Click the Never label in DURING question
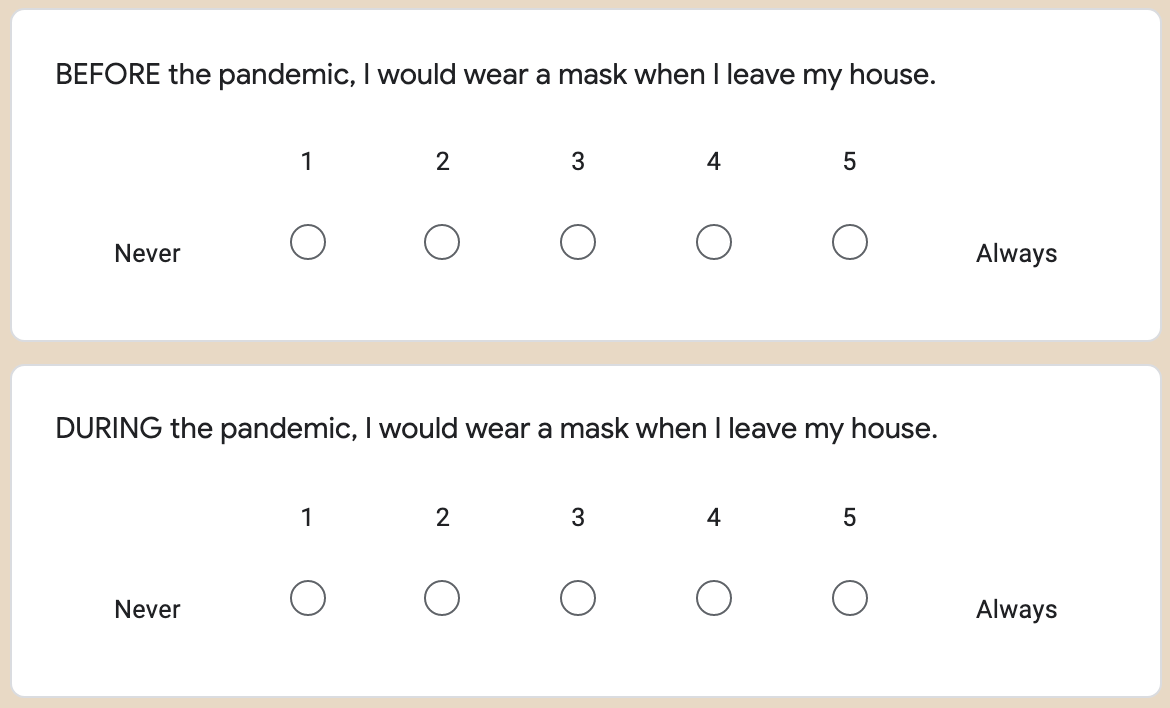Screen dimensions: 1170x708 coord(147,610)
